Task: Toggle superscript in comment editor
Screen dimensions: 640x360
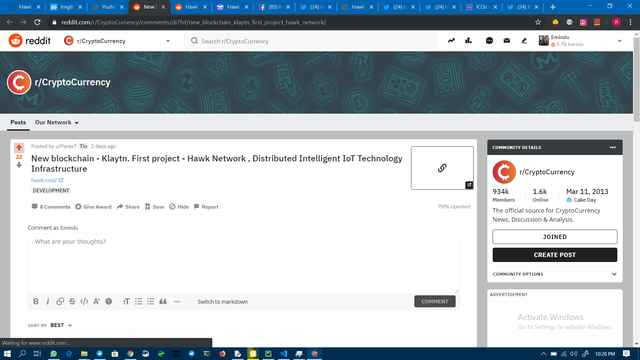Action: (96, 302)
